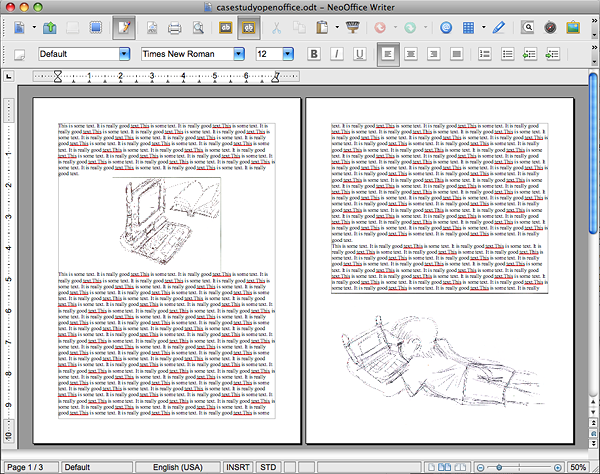The height and width of the screenshot is (474, 600).
Task: Toggle Italic formatting
Action: click(x=336, y=53)
